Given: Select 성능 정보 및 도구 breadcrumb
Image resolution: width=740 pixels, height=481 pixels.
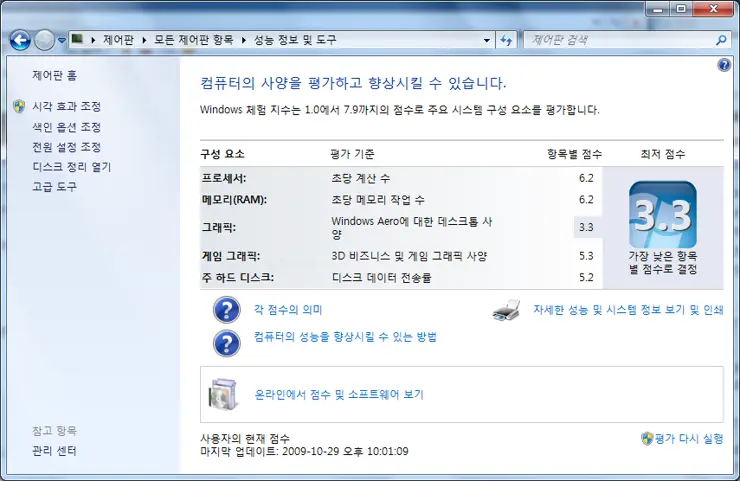Looking at the screenshot, I should (x=295, y=40).
